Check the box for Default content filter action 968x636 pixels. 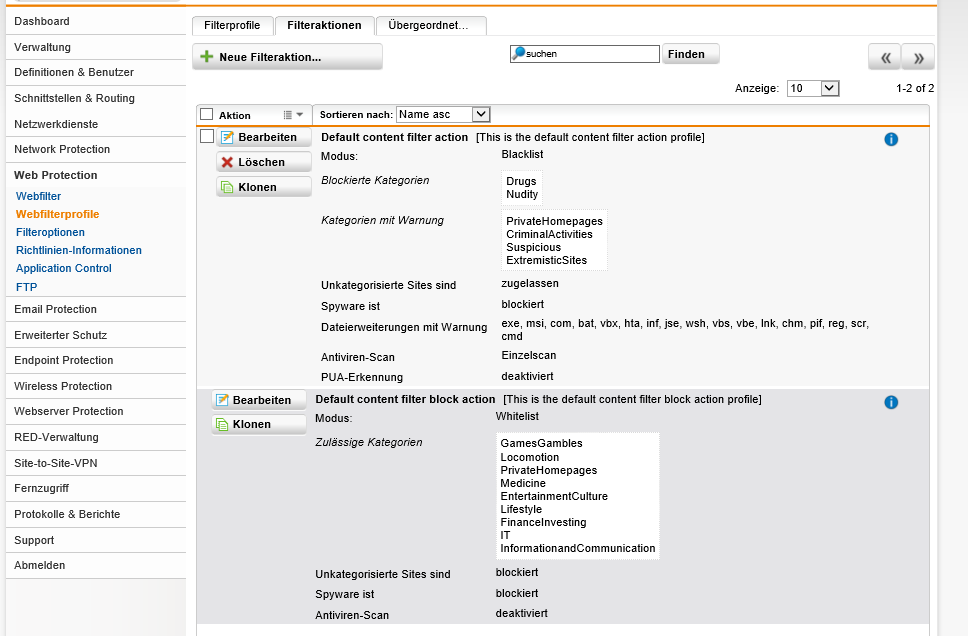(207, 136)
